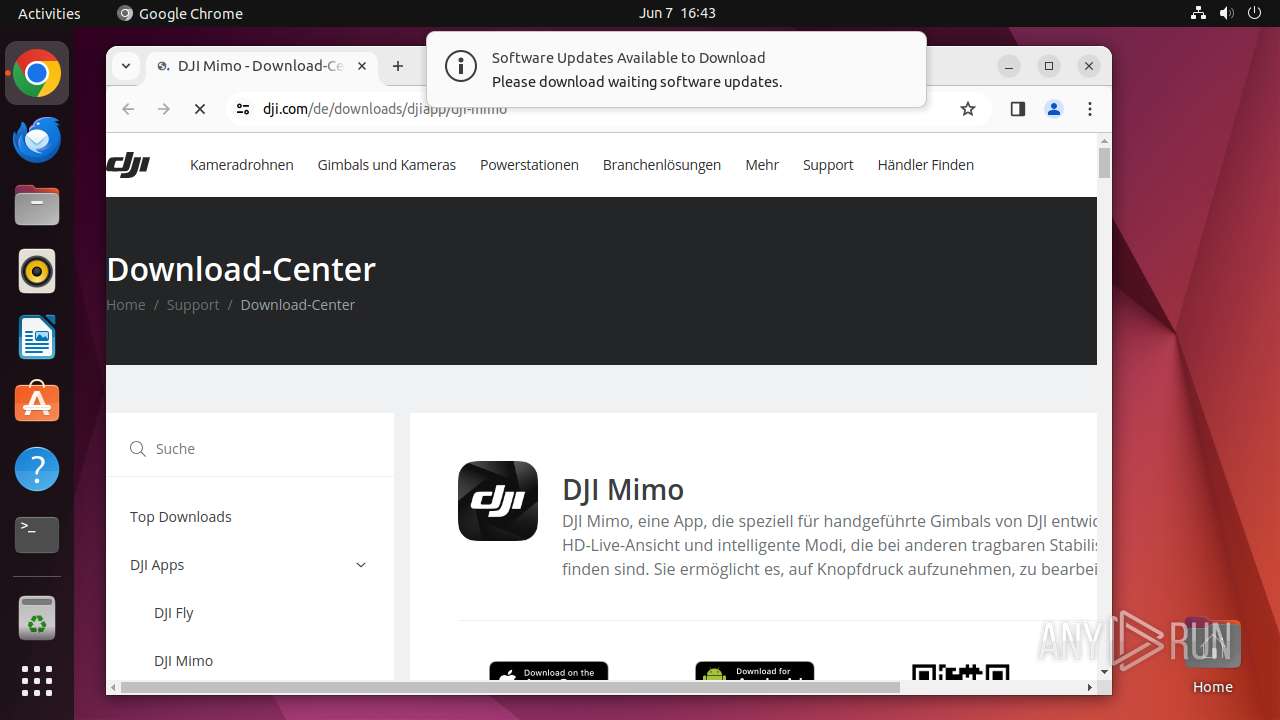Open the Mehr menu item
Screen dimensions: 1280x720
pyautogui.click(x=762, y=165)
